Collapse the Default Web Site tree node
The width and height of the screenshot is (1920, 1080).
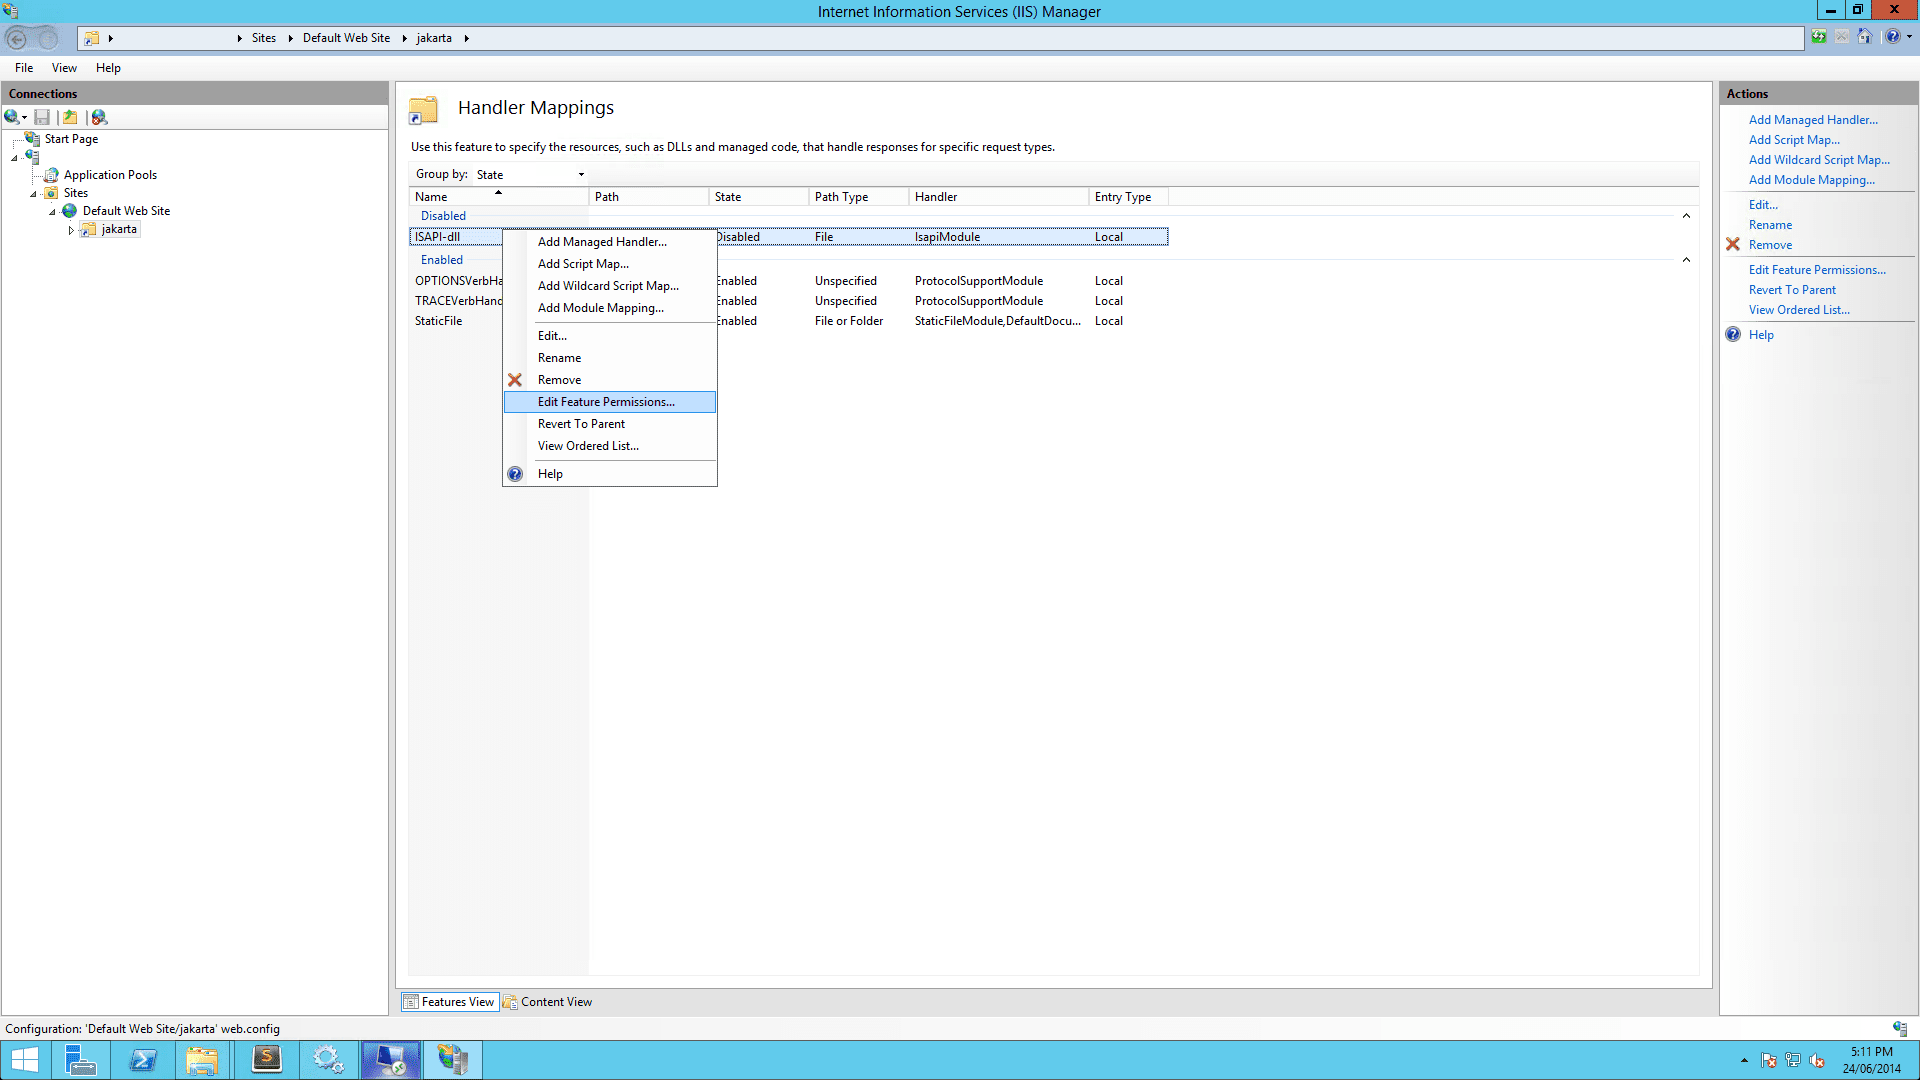52,212
